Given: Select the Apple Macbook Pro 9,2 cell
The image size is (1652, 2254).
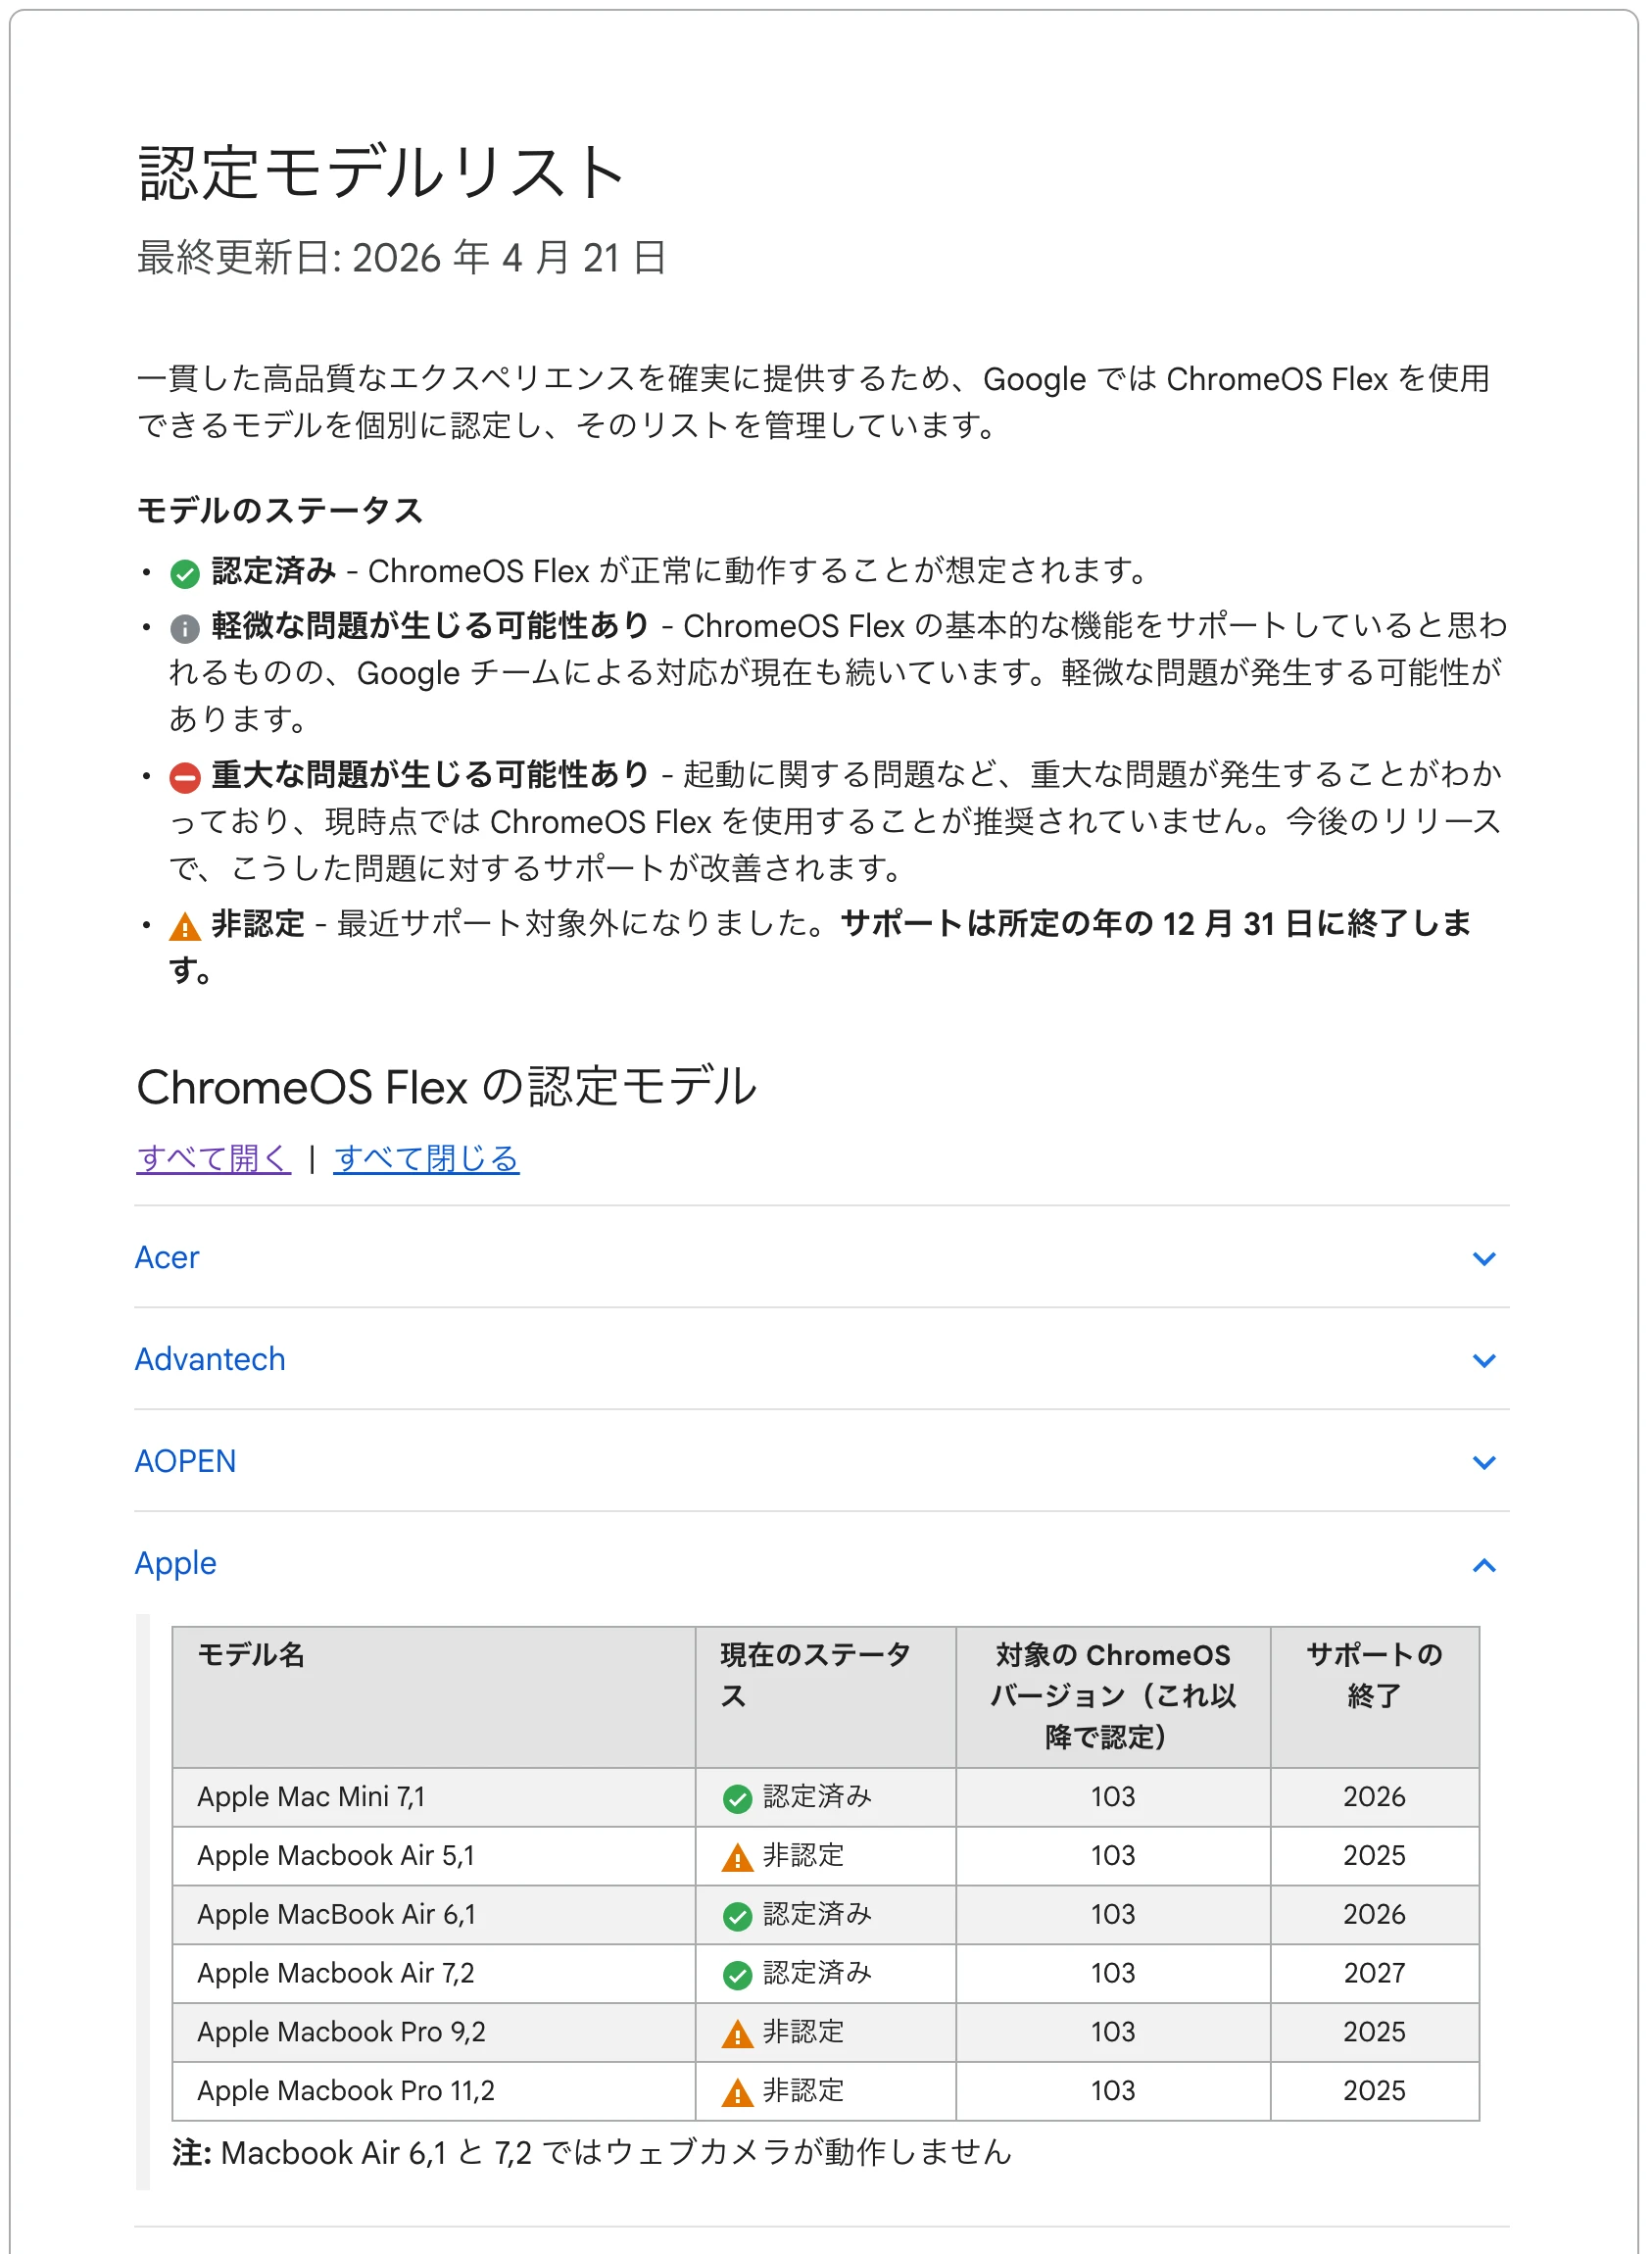Looking at the screenshot, I should coord(434,2033).
